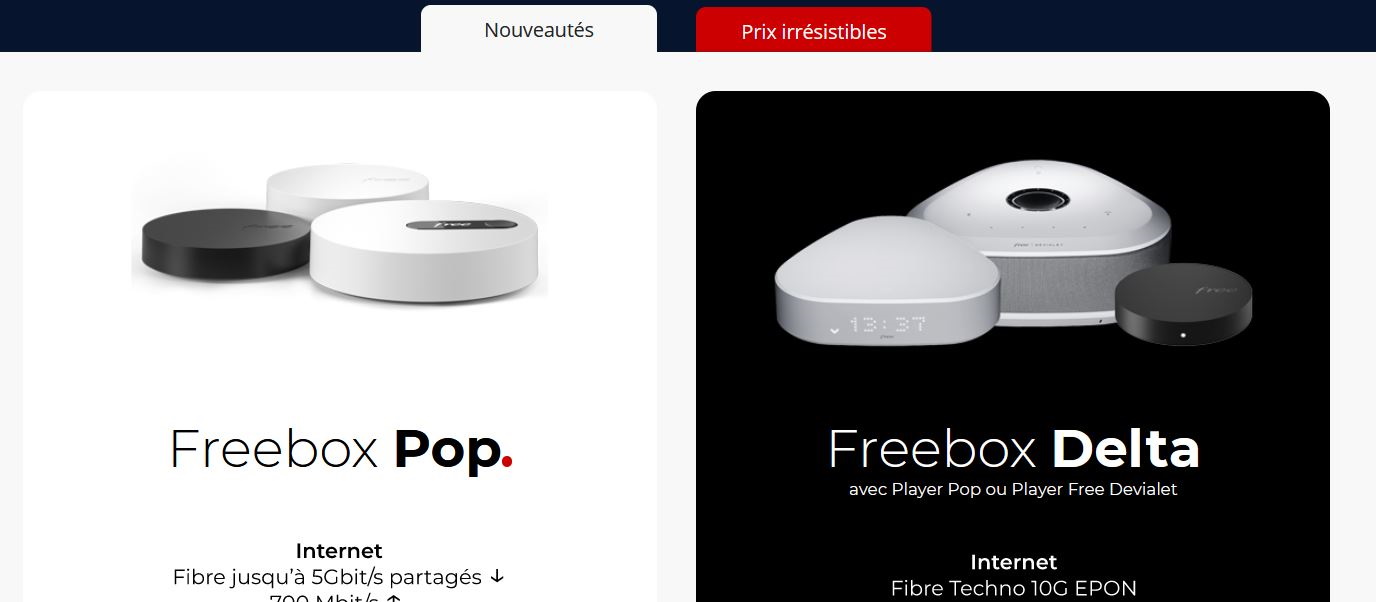Screen dimensions: 1376x602
Task: Click the download arrow after 5Gbit/s partagés
Action: point(498,577)
